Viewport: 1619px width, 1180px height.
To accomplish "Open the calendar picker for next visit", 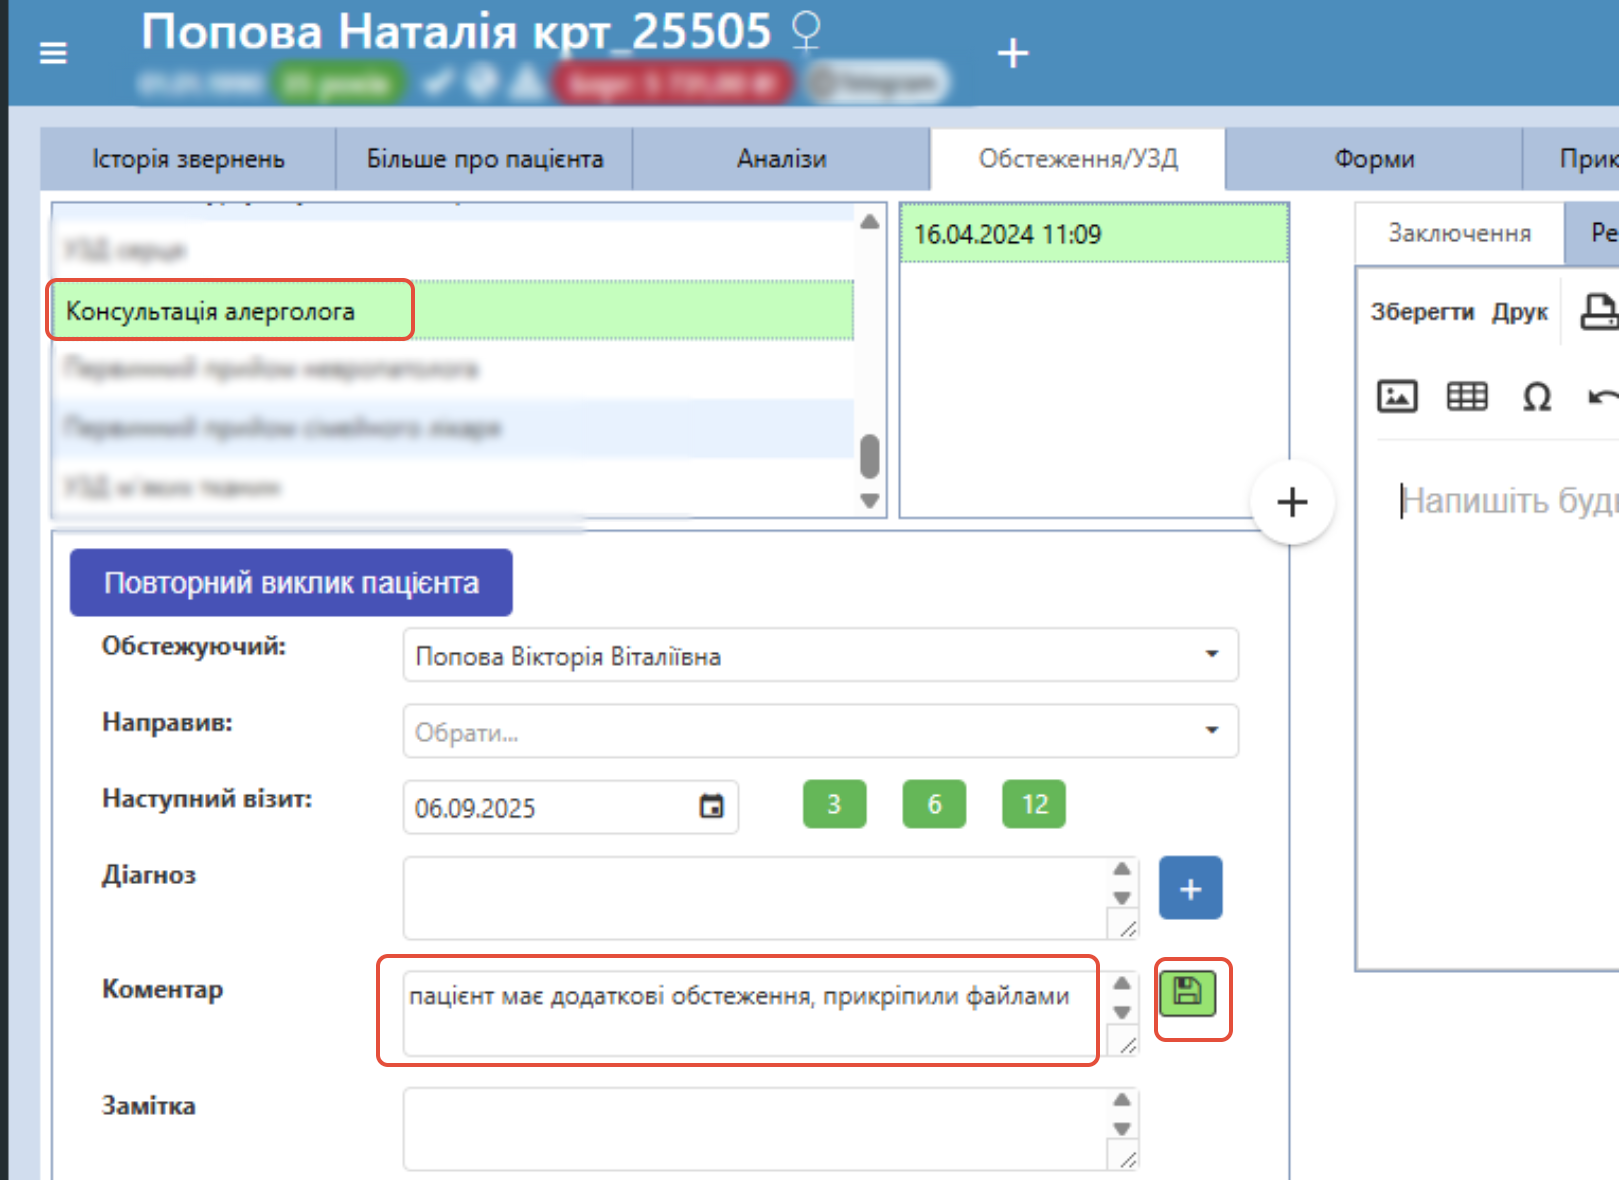I will pos(711,806).
